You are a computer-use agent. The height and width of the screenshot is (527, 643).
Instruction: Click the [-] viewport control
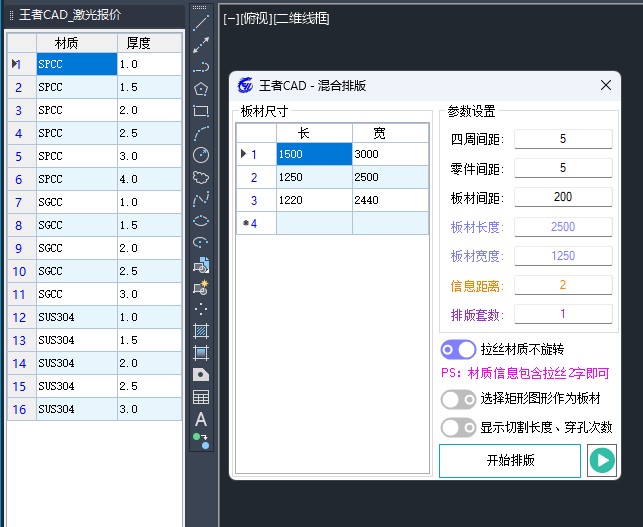231,19
